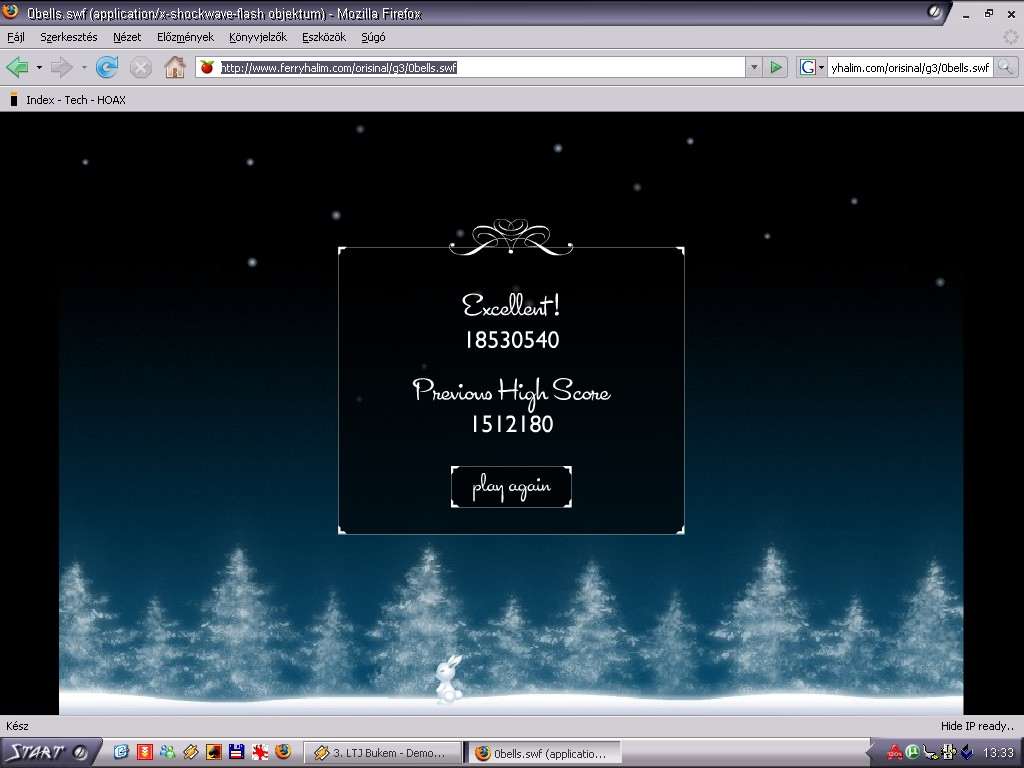The image size is (1024, 768).
Task: Open the two-people messenger quick launch icon
Action: pos(167,752)
